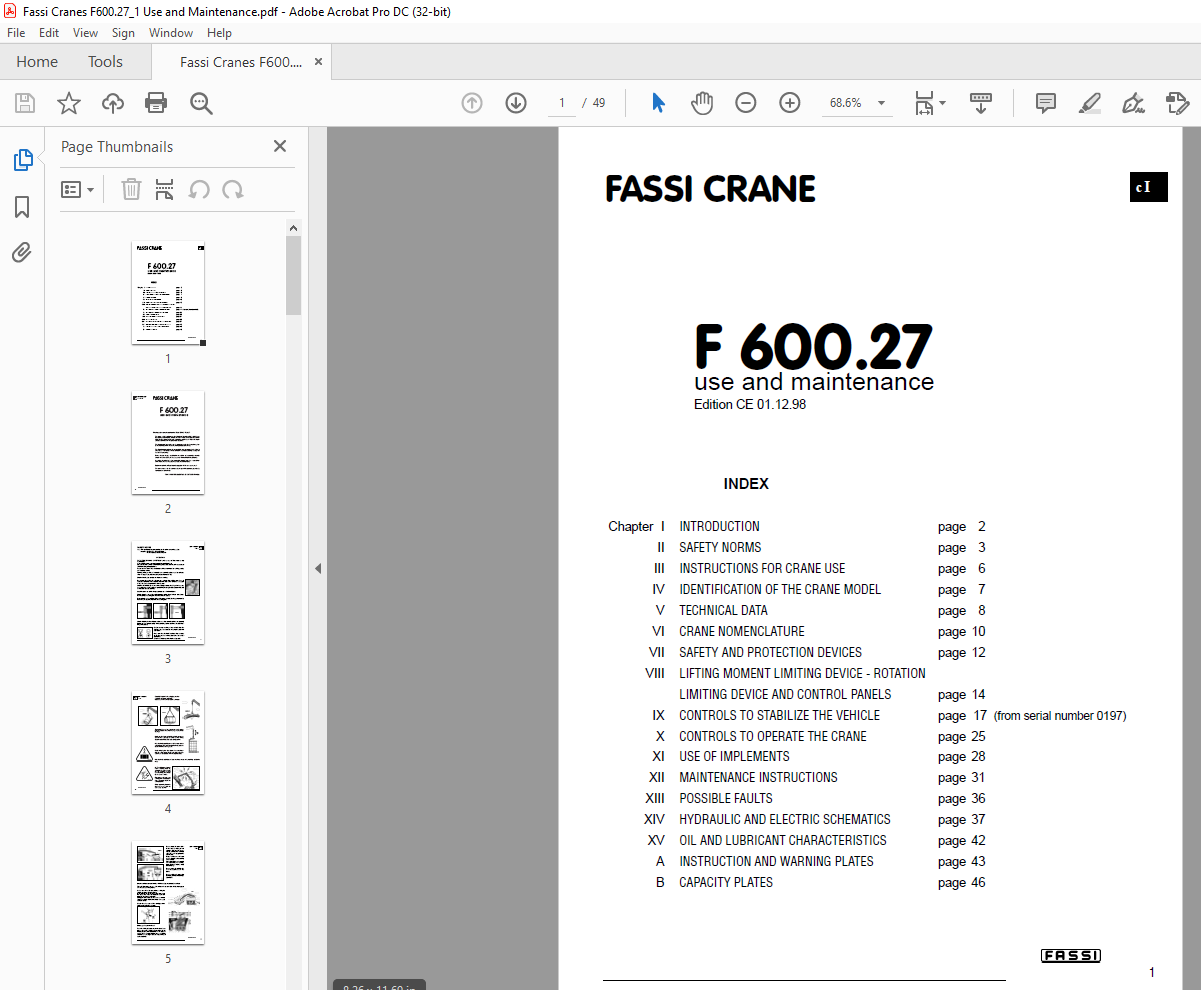Select page 1 thumbnail
Screen dimensions: 1201x990
[168, 294]
